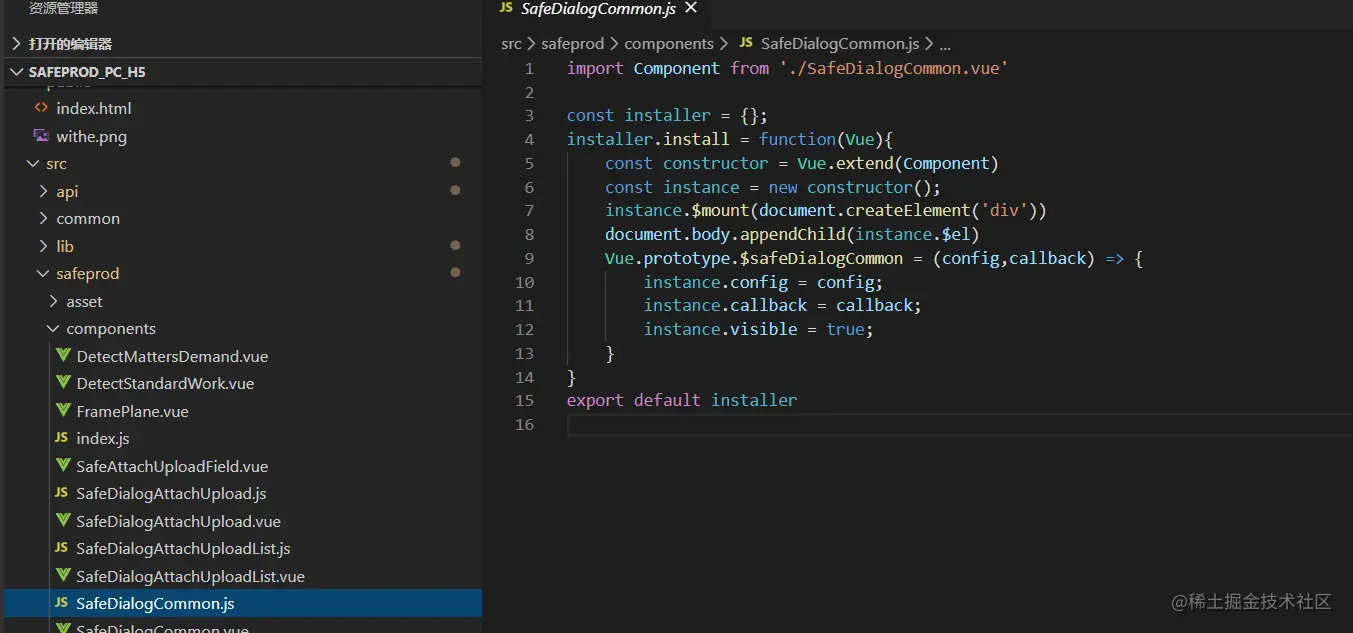Click line number 1 in the gutter
Image resolution: width=1353 pixels, height=633 pixels.
[529, 69]
